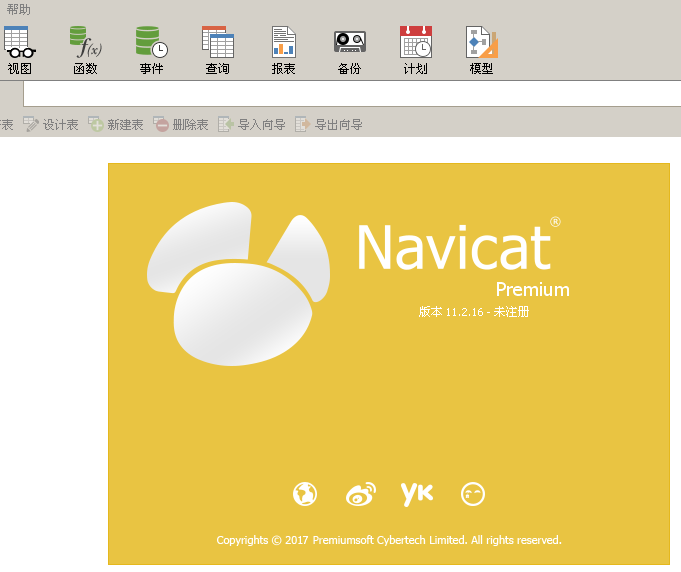This screenshot has height=572, width=681.
Task: Open the 函数 (Functions) icon
Action: click(x=86, y=50)
